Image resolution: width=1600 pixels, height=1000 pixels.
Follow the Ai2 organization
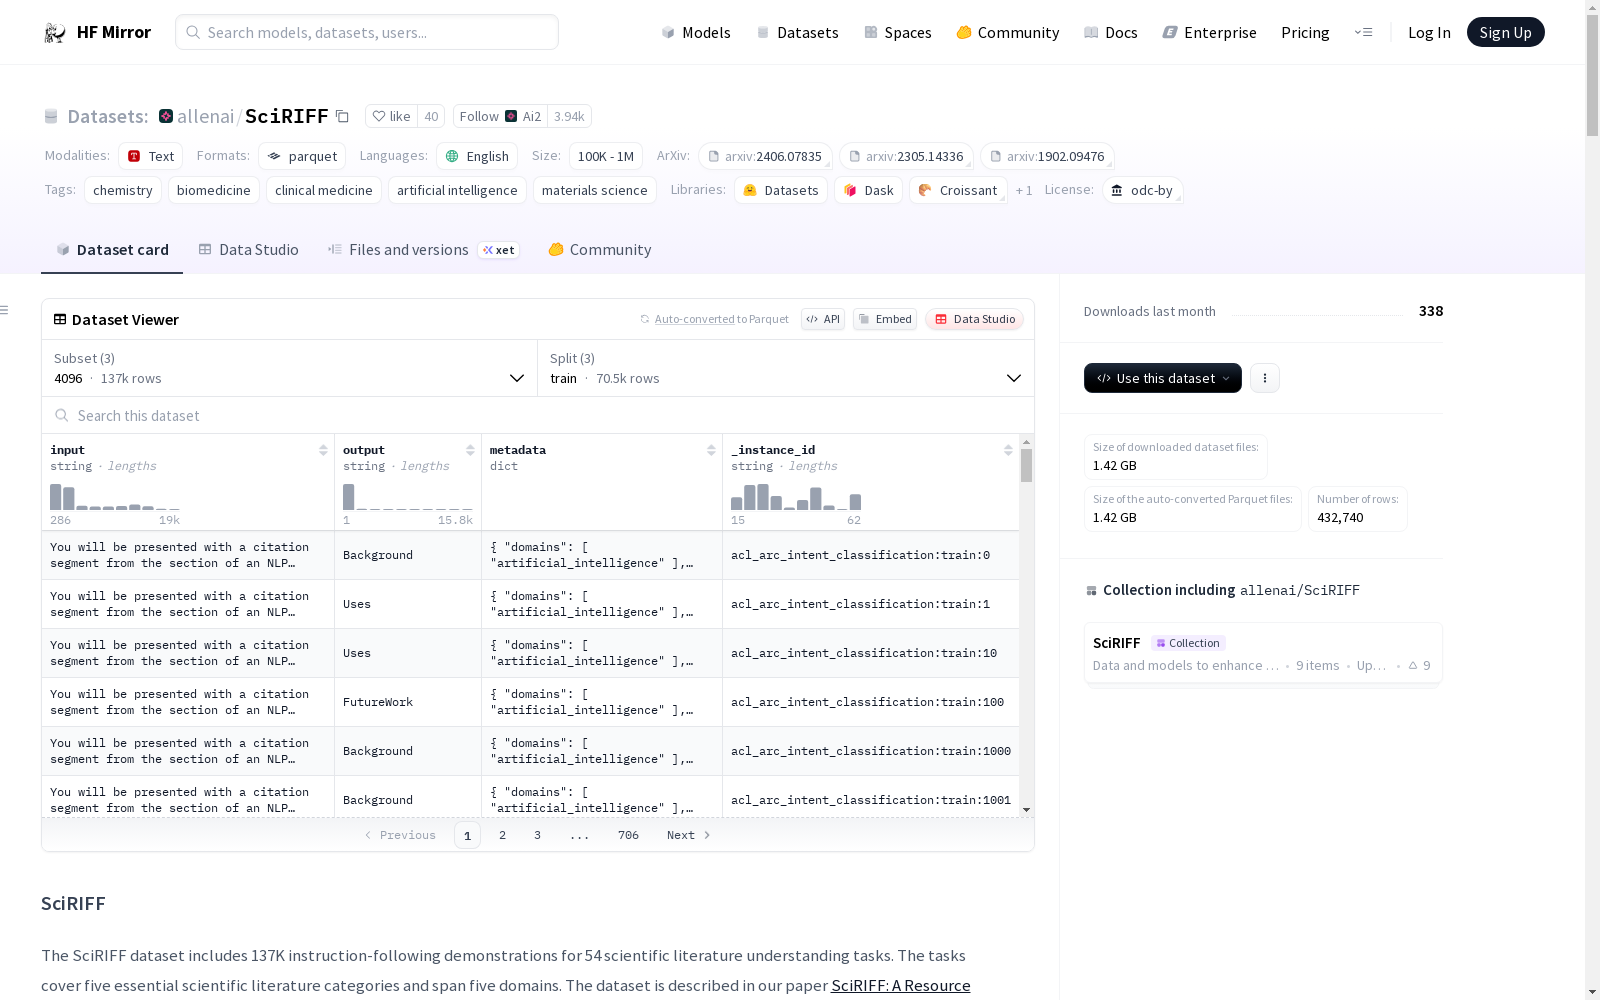(x=500, y=116)
